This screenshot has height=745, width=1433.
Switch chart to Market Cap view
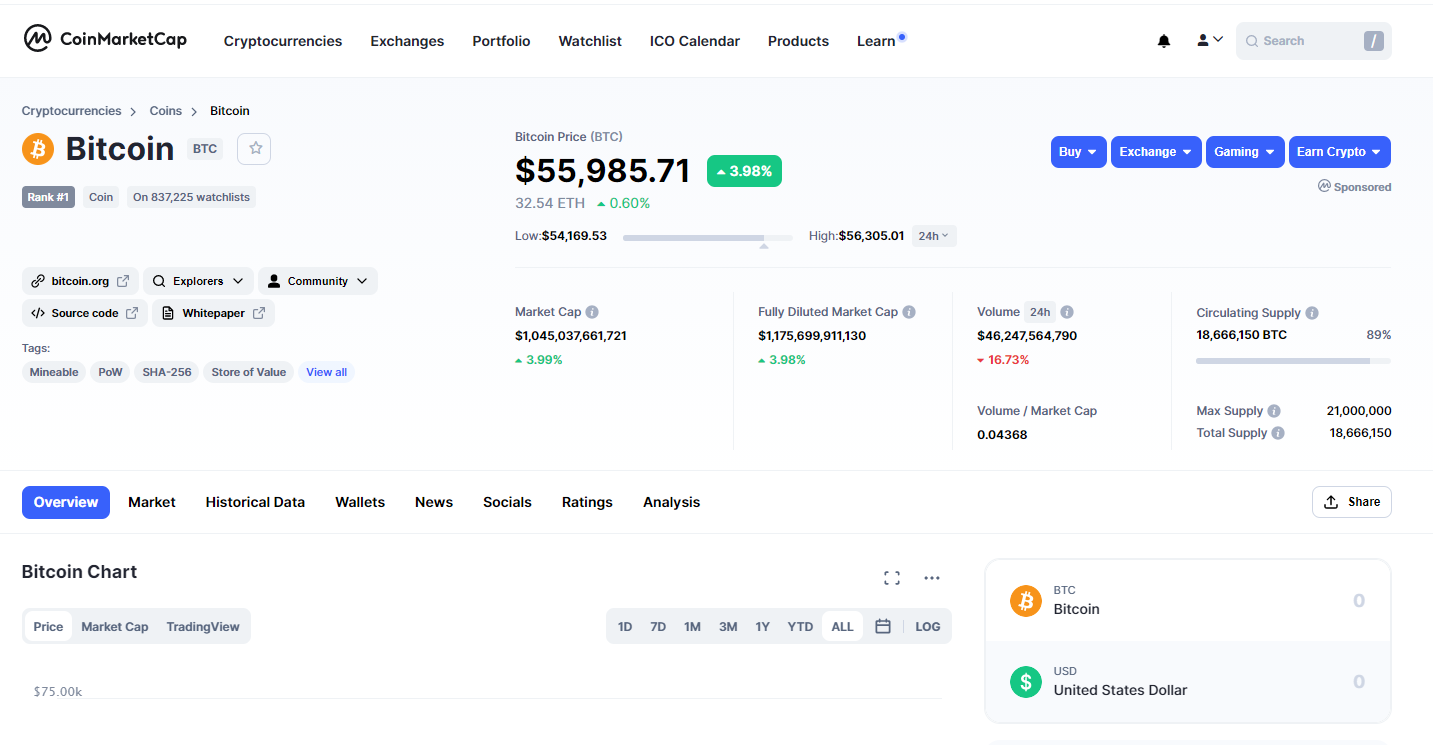(115, 627)
